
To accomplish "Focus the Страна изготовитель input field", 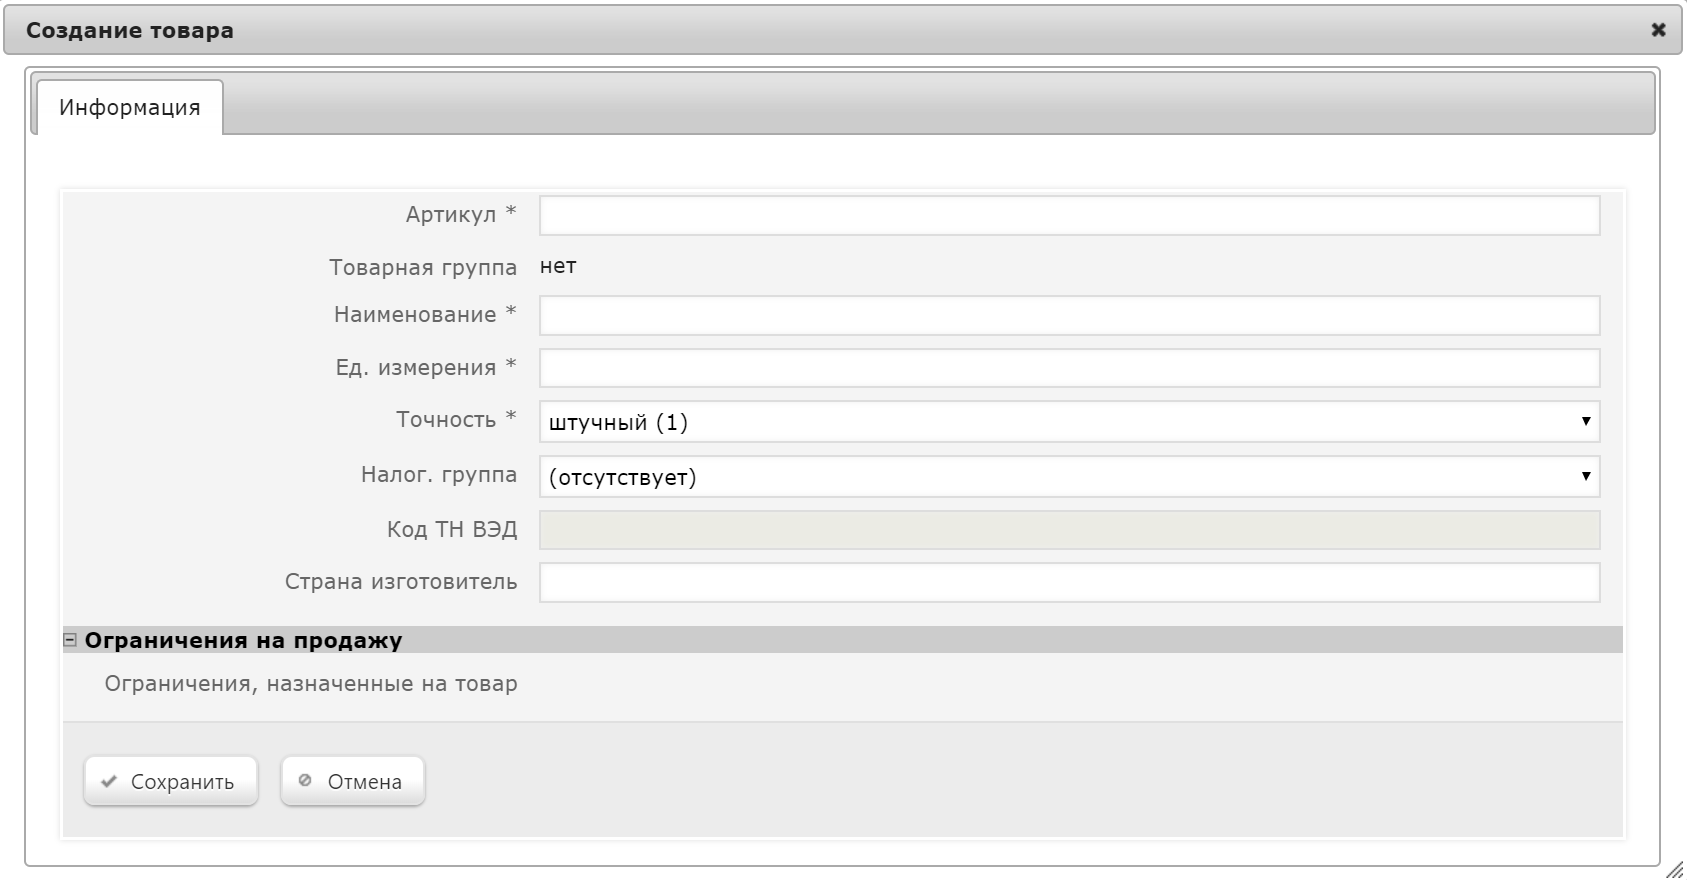I will point(1070,583).
